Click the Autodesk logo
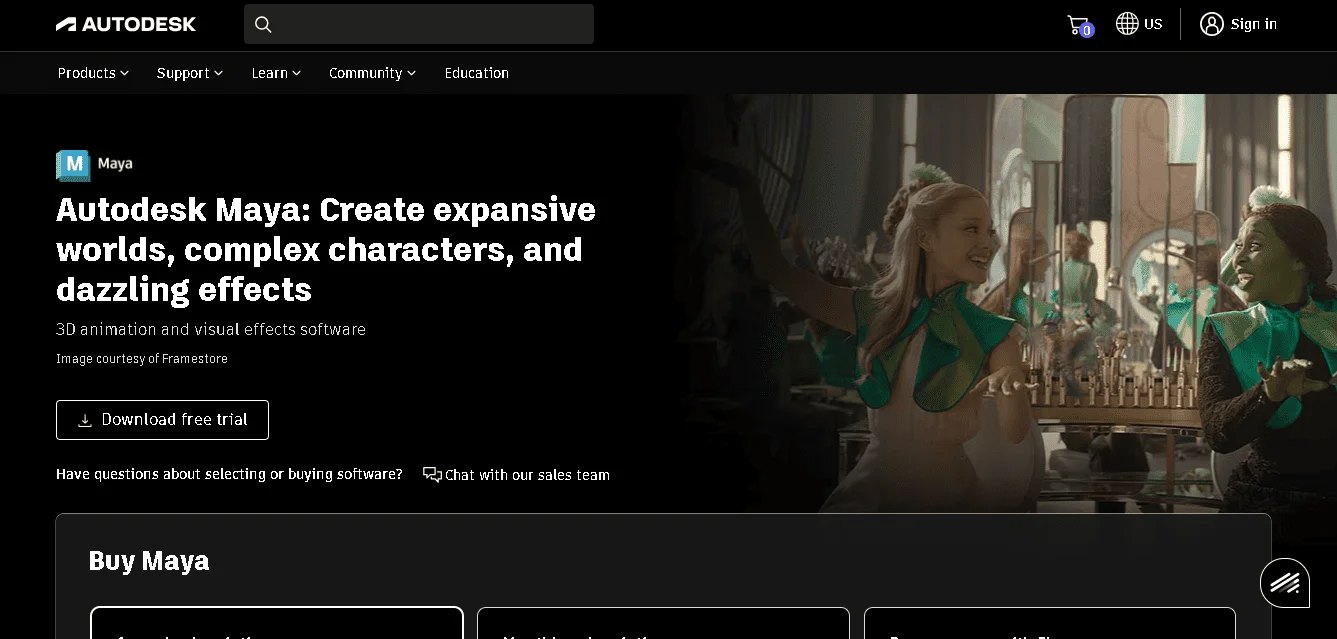Screen dimensions: 1337x639 126,23
